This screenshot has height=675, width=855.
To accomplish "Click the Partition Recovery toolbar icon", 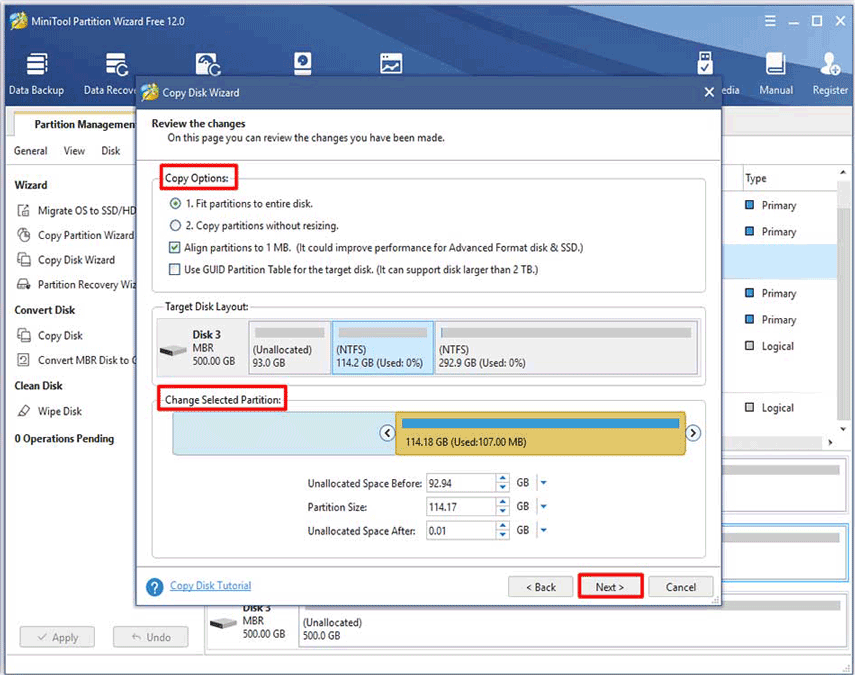I will coord(208,64).
